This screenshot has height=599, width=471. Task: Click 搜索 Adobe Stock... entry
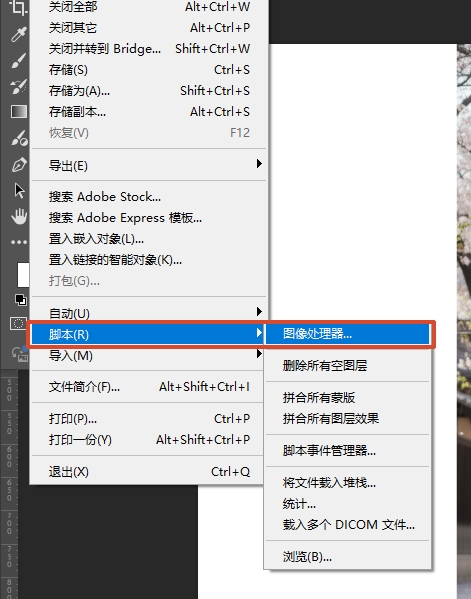coord(149,197)
